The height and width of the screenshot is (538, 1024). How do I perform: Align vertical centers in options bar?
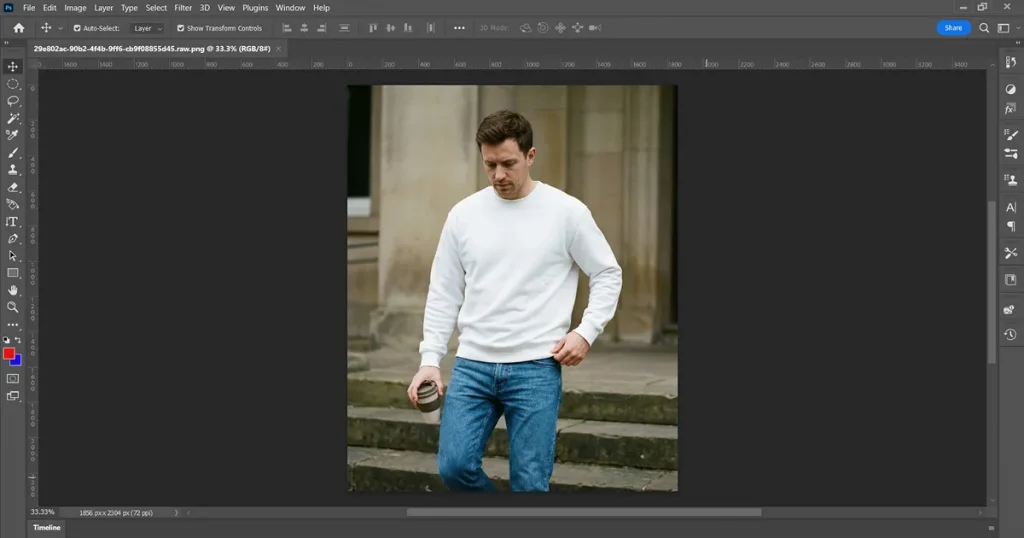tap(391, 28)
